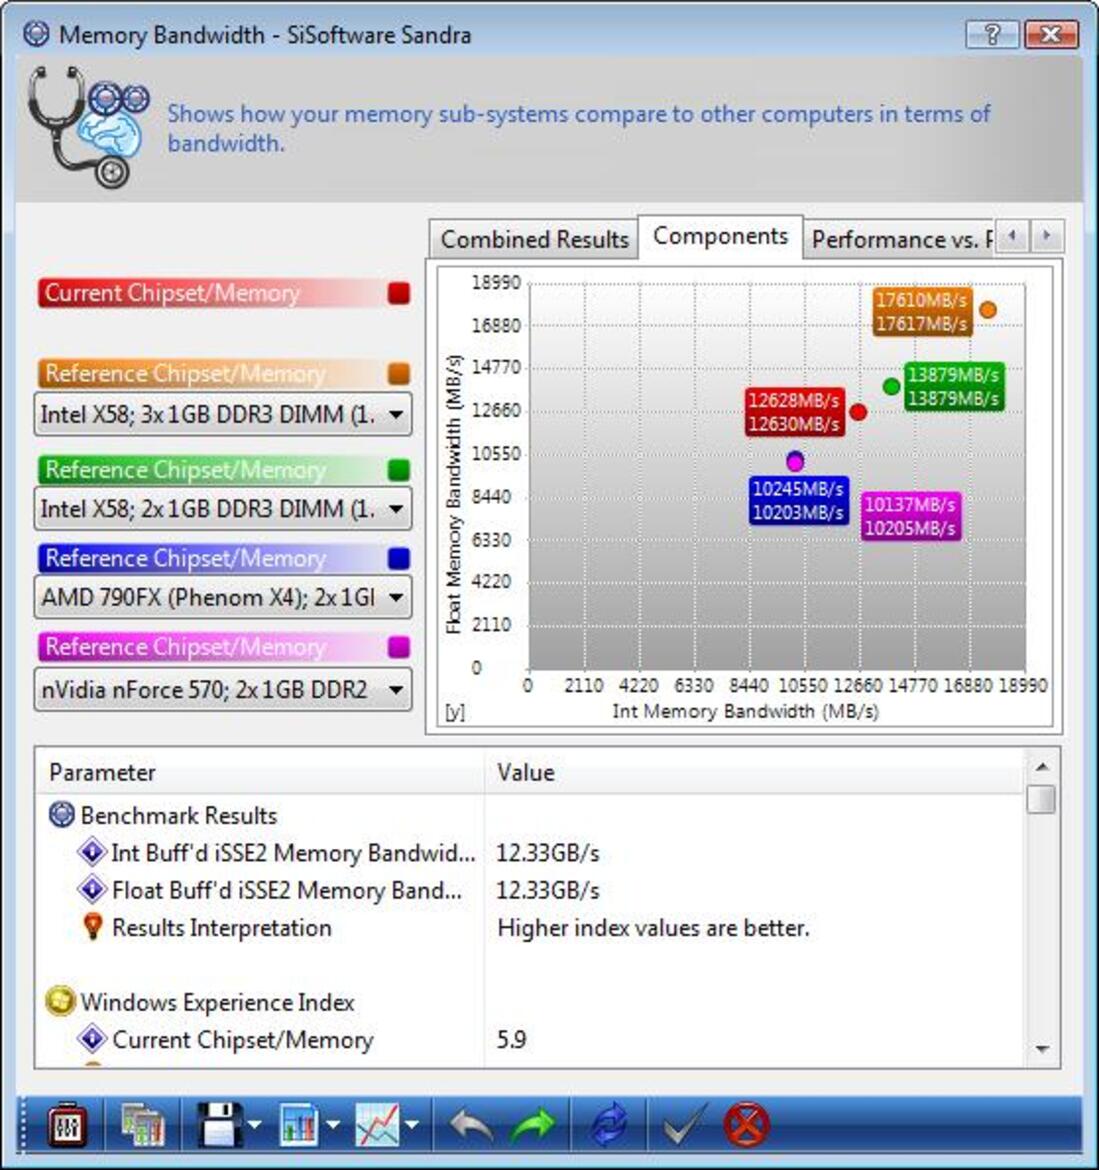Click the help question mark button
Viewport: 1099px width, 1170px height.
click(992, 34)
